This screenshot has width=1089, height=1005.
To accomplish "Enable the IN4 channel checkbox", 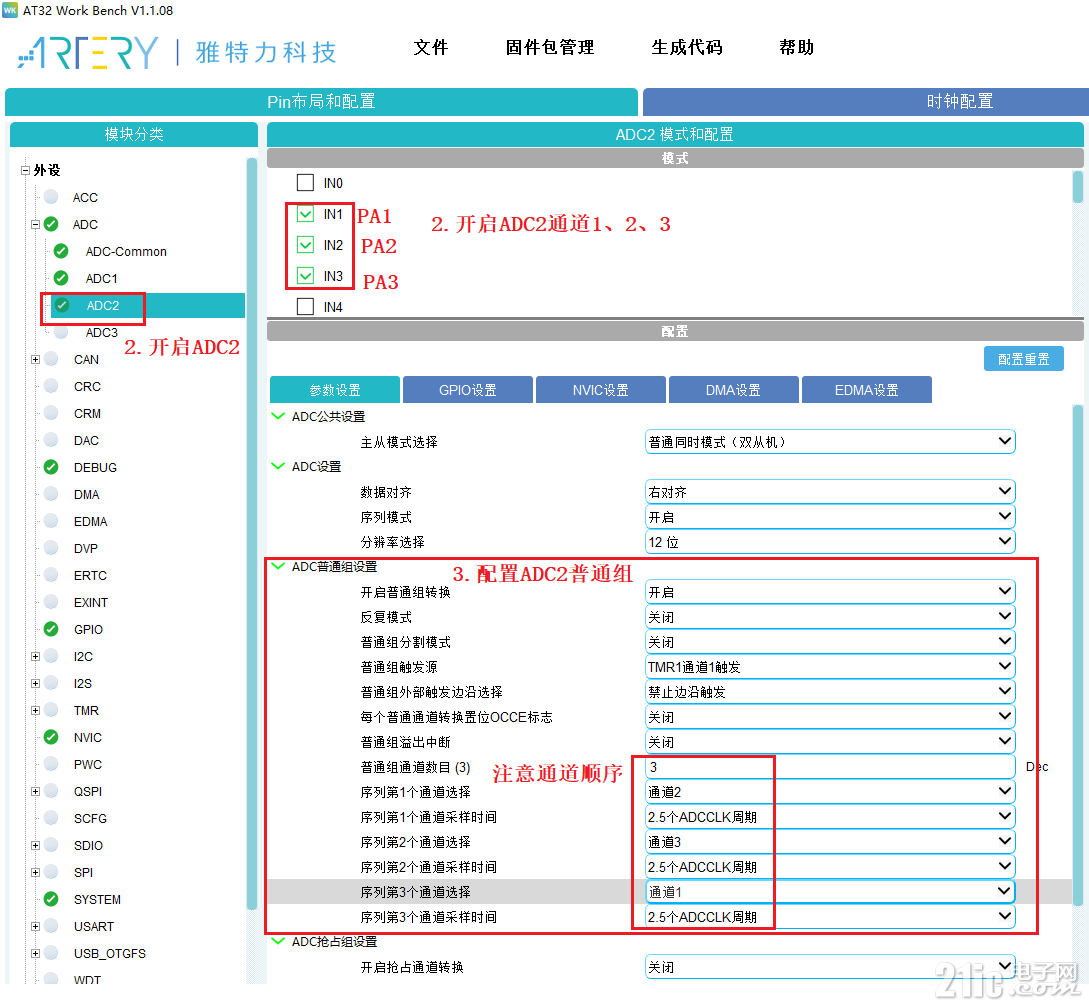I will (306, 306).
